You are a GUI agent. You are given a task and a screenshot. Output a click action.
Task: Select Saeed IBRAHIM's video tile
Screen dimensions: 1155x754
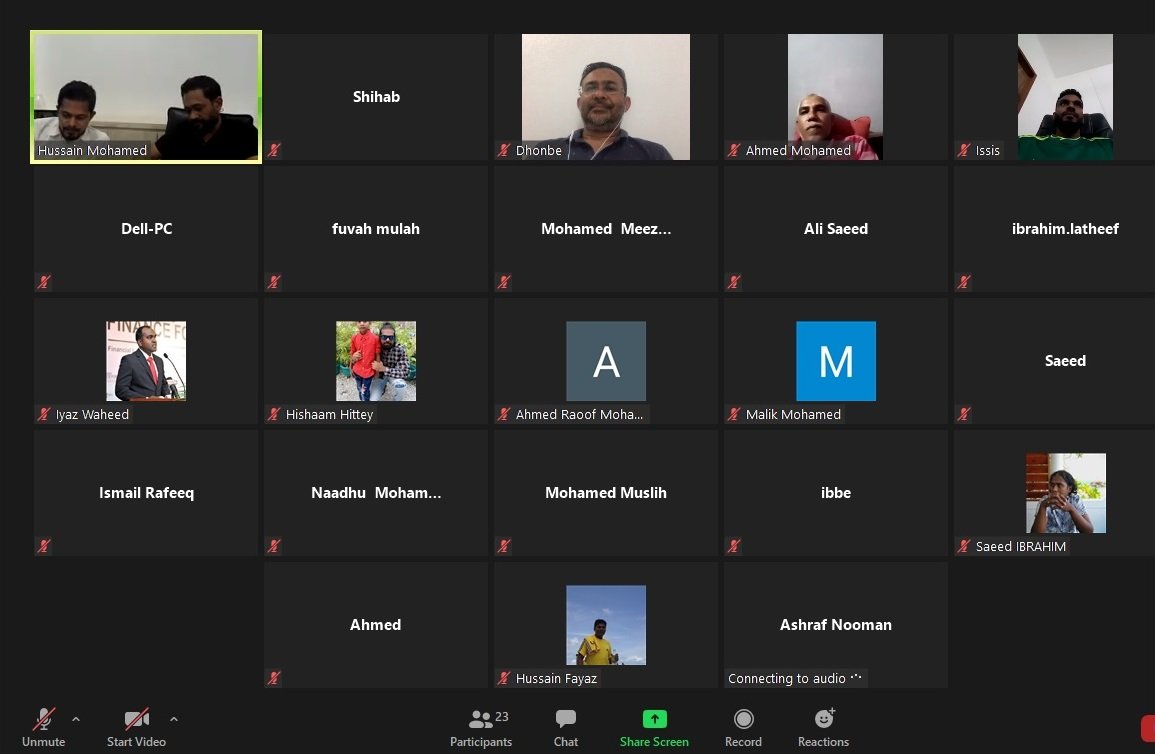[1065, 493]
